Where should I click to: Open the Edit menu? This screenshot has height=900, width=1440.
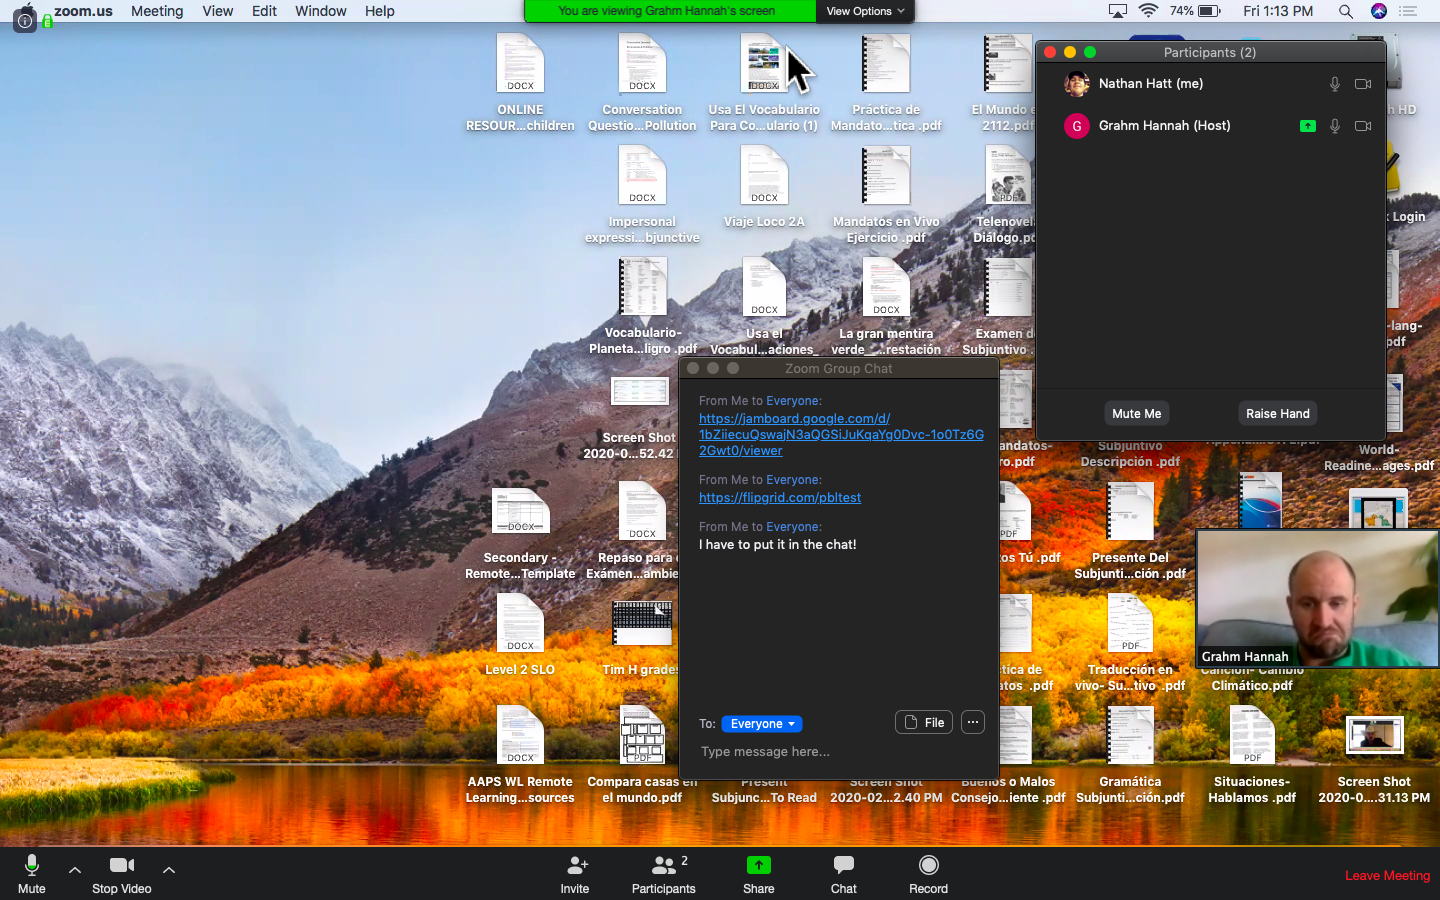[265, 11]
